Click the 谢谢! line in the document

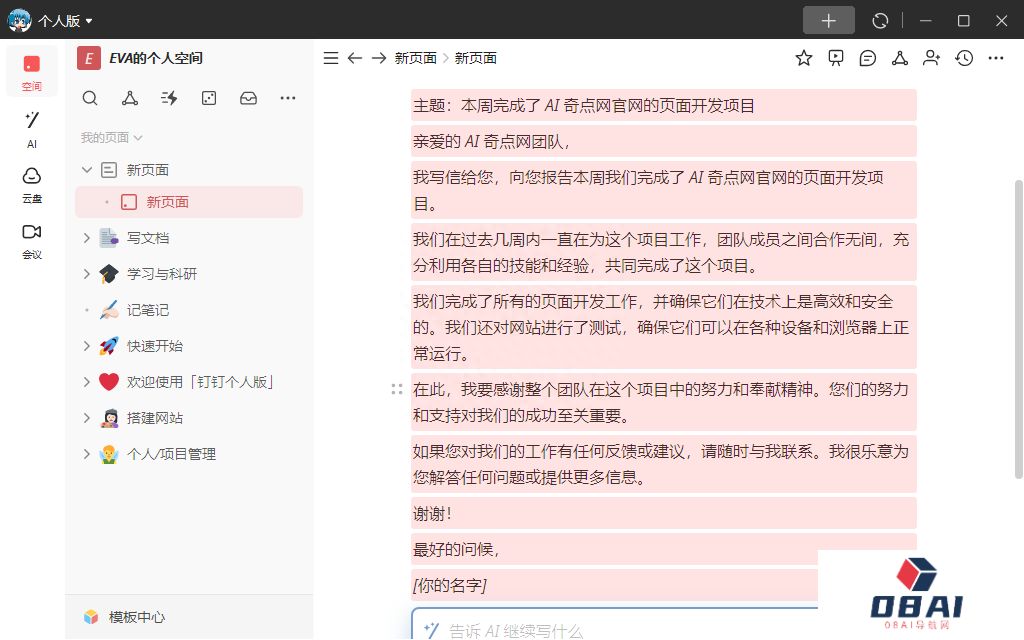pyautogui.click(x=664, y=513)
